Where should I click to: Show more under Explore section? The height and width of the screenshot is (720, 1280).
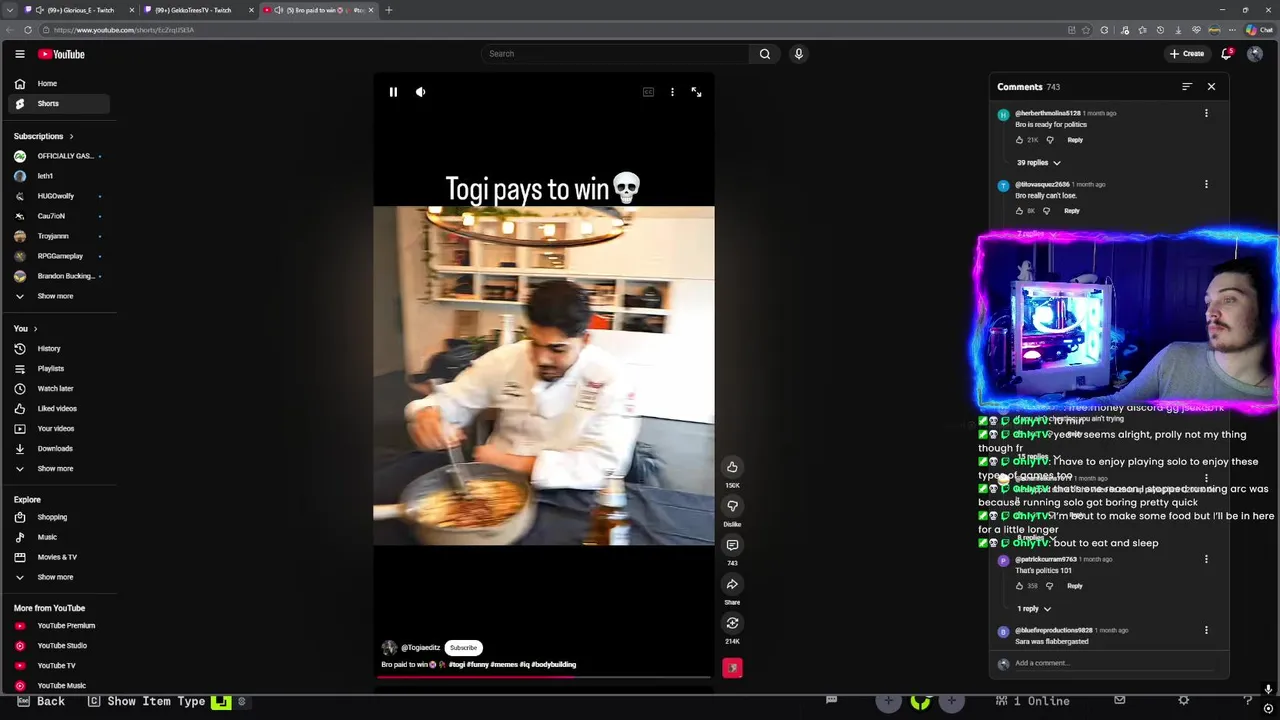pyautogui.click(x=59, y=577)
